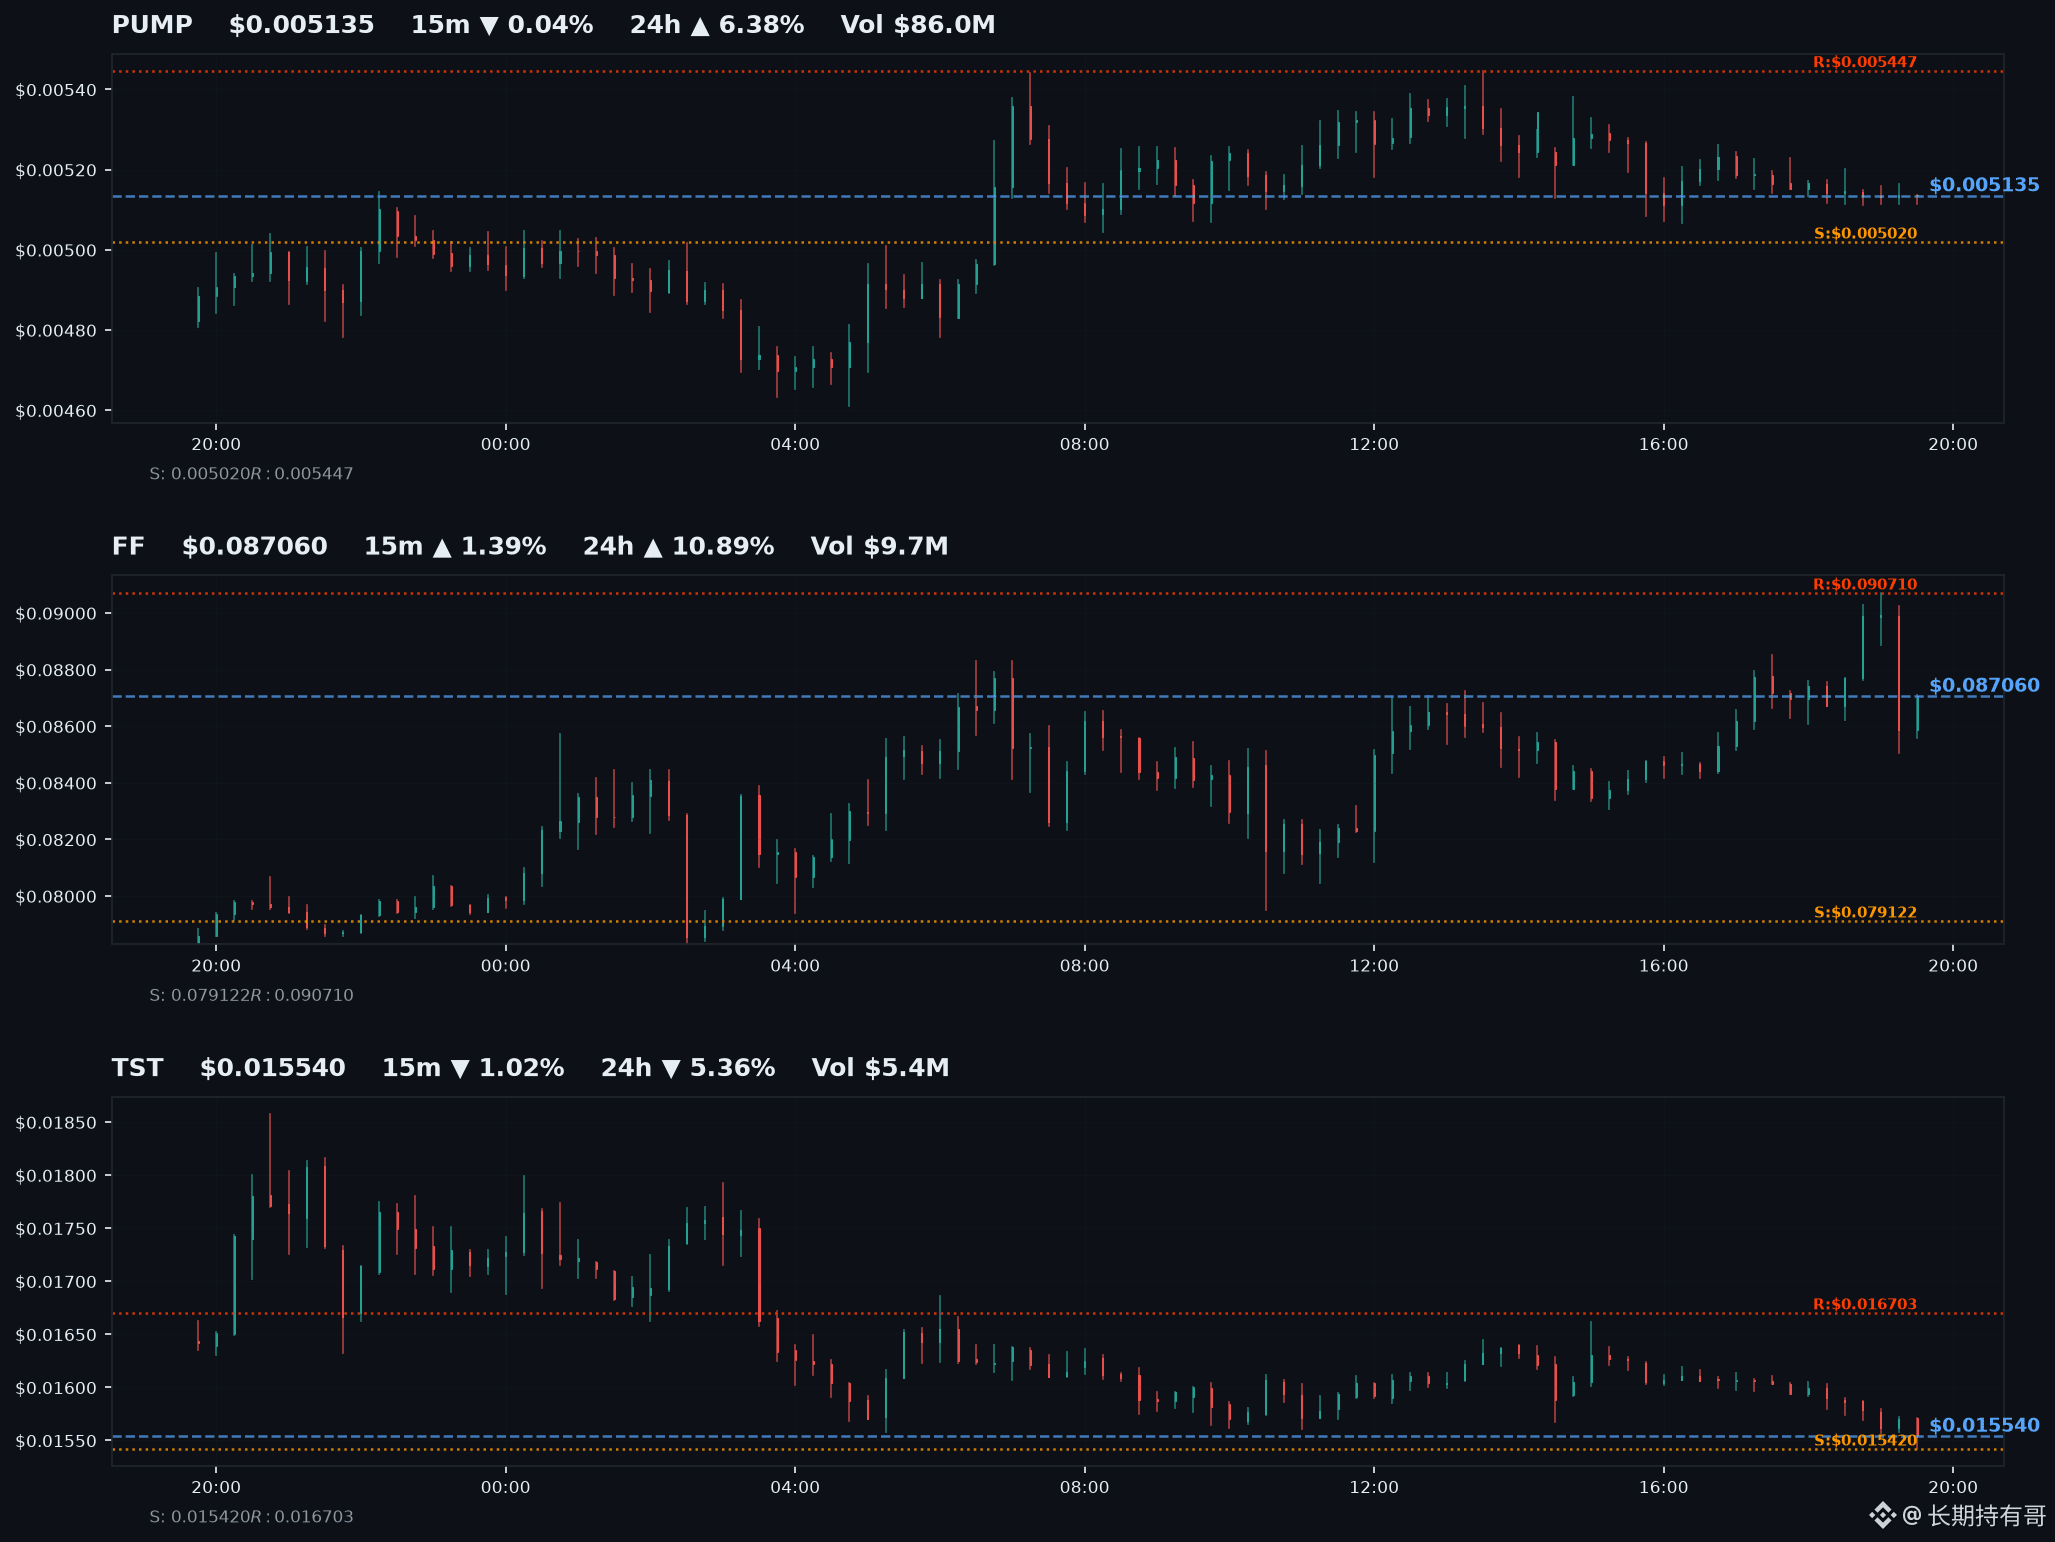The height and width of the screenshot is (1542, 2055).
Task: Click the R:$0.016703 resistance label
Action: (x=1865, y=1304)
